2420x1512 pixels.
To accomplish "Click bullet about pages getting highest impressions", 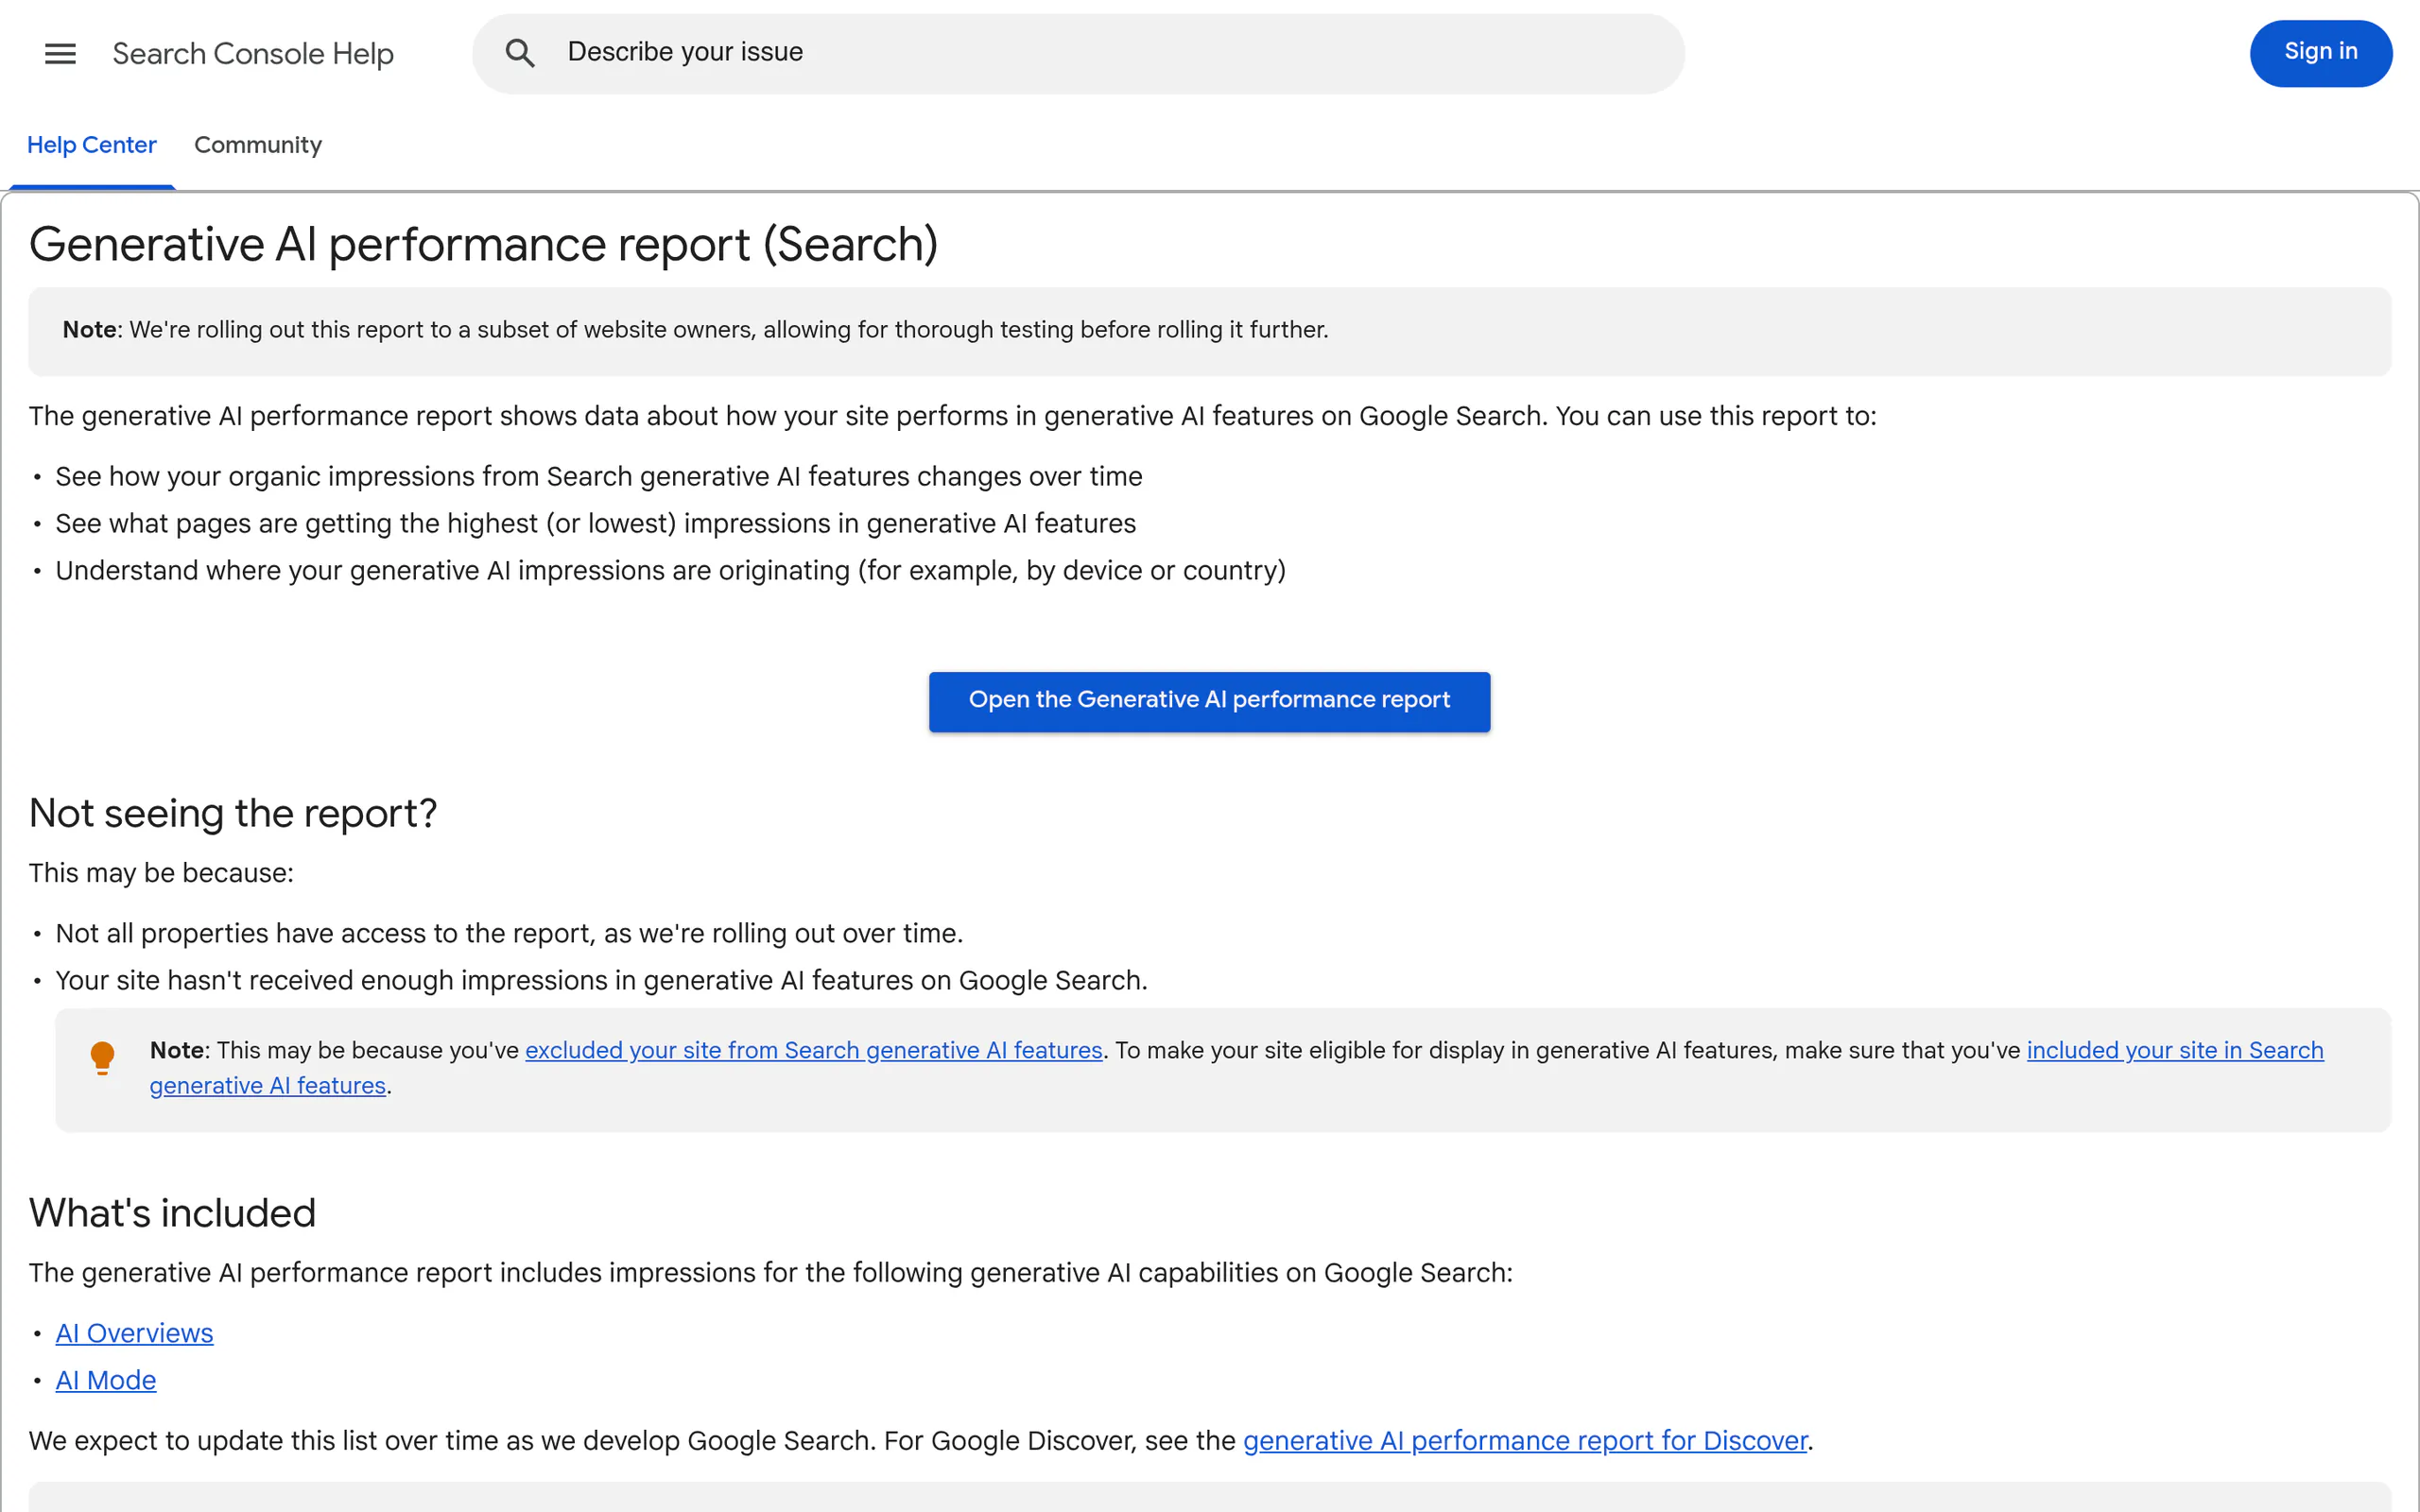I will point(595,523).
